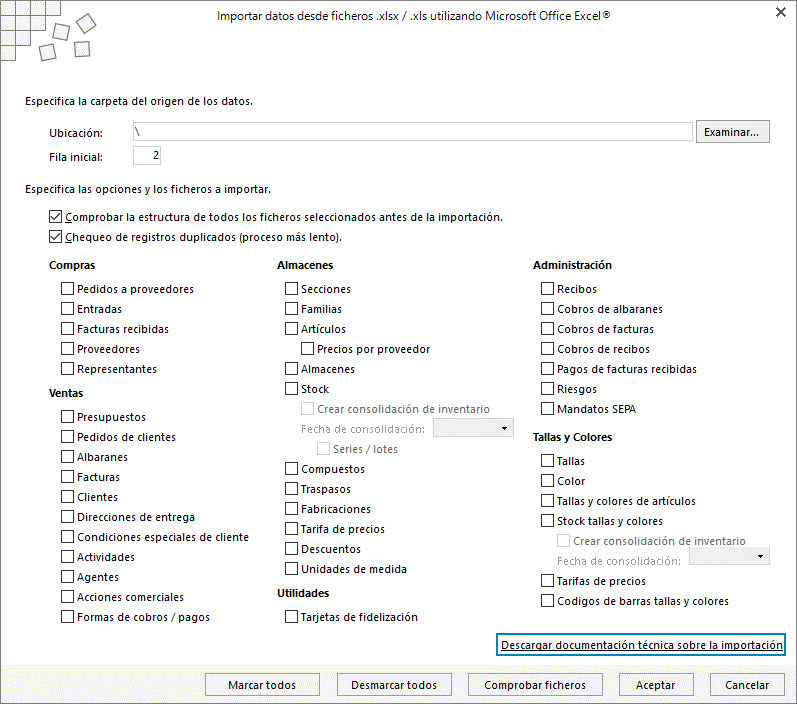Select Cobros de recibos checkbox
797x704 pixels.
[547, 349]
